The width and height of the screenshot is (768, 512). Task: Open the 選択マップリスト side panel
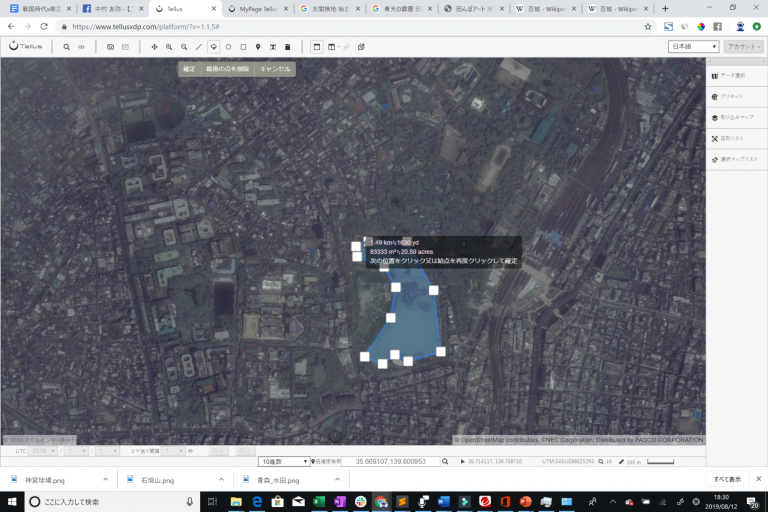(736, 160)
